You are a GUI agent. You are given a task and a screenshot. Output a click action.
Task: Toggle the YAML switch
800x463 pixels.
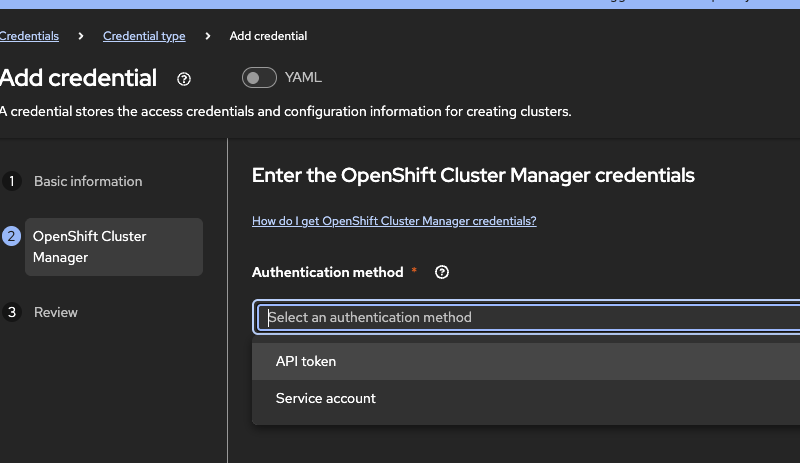click(x=259, y=77)
